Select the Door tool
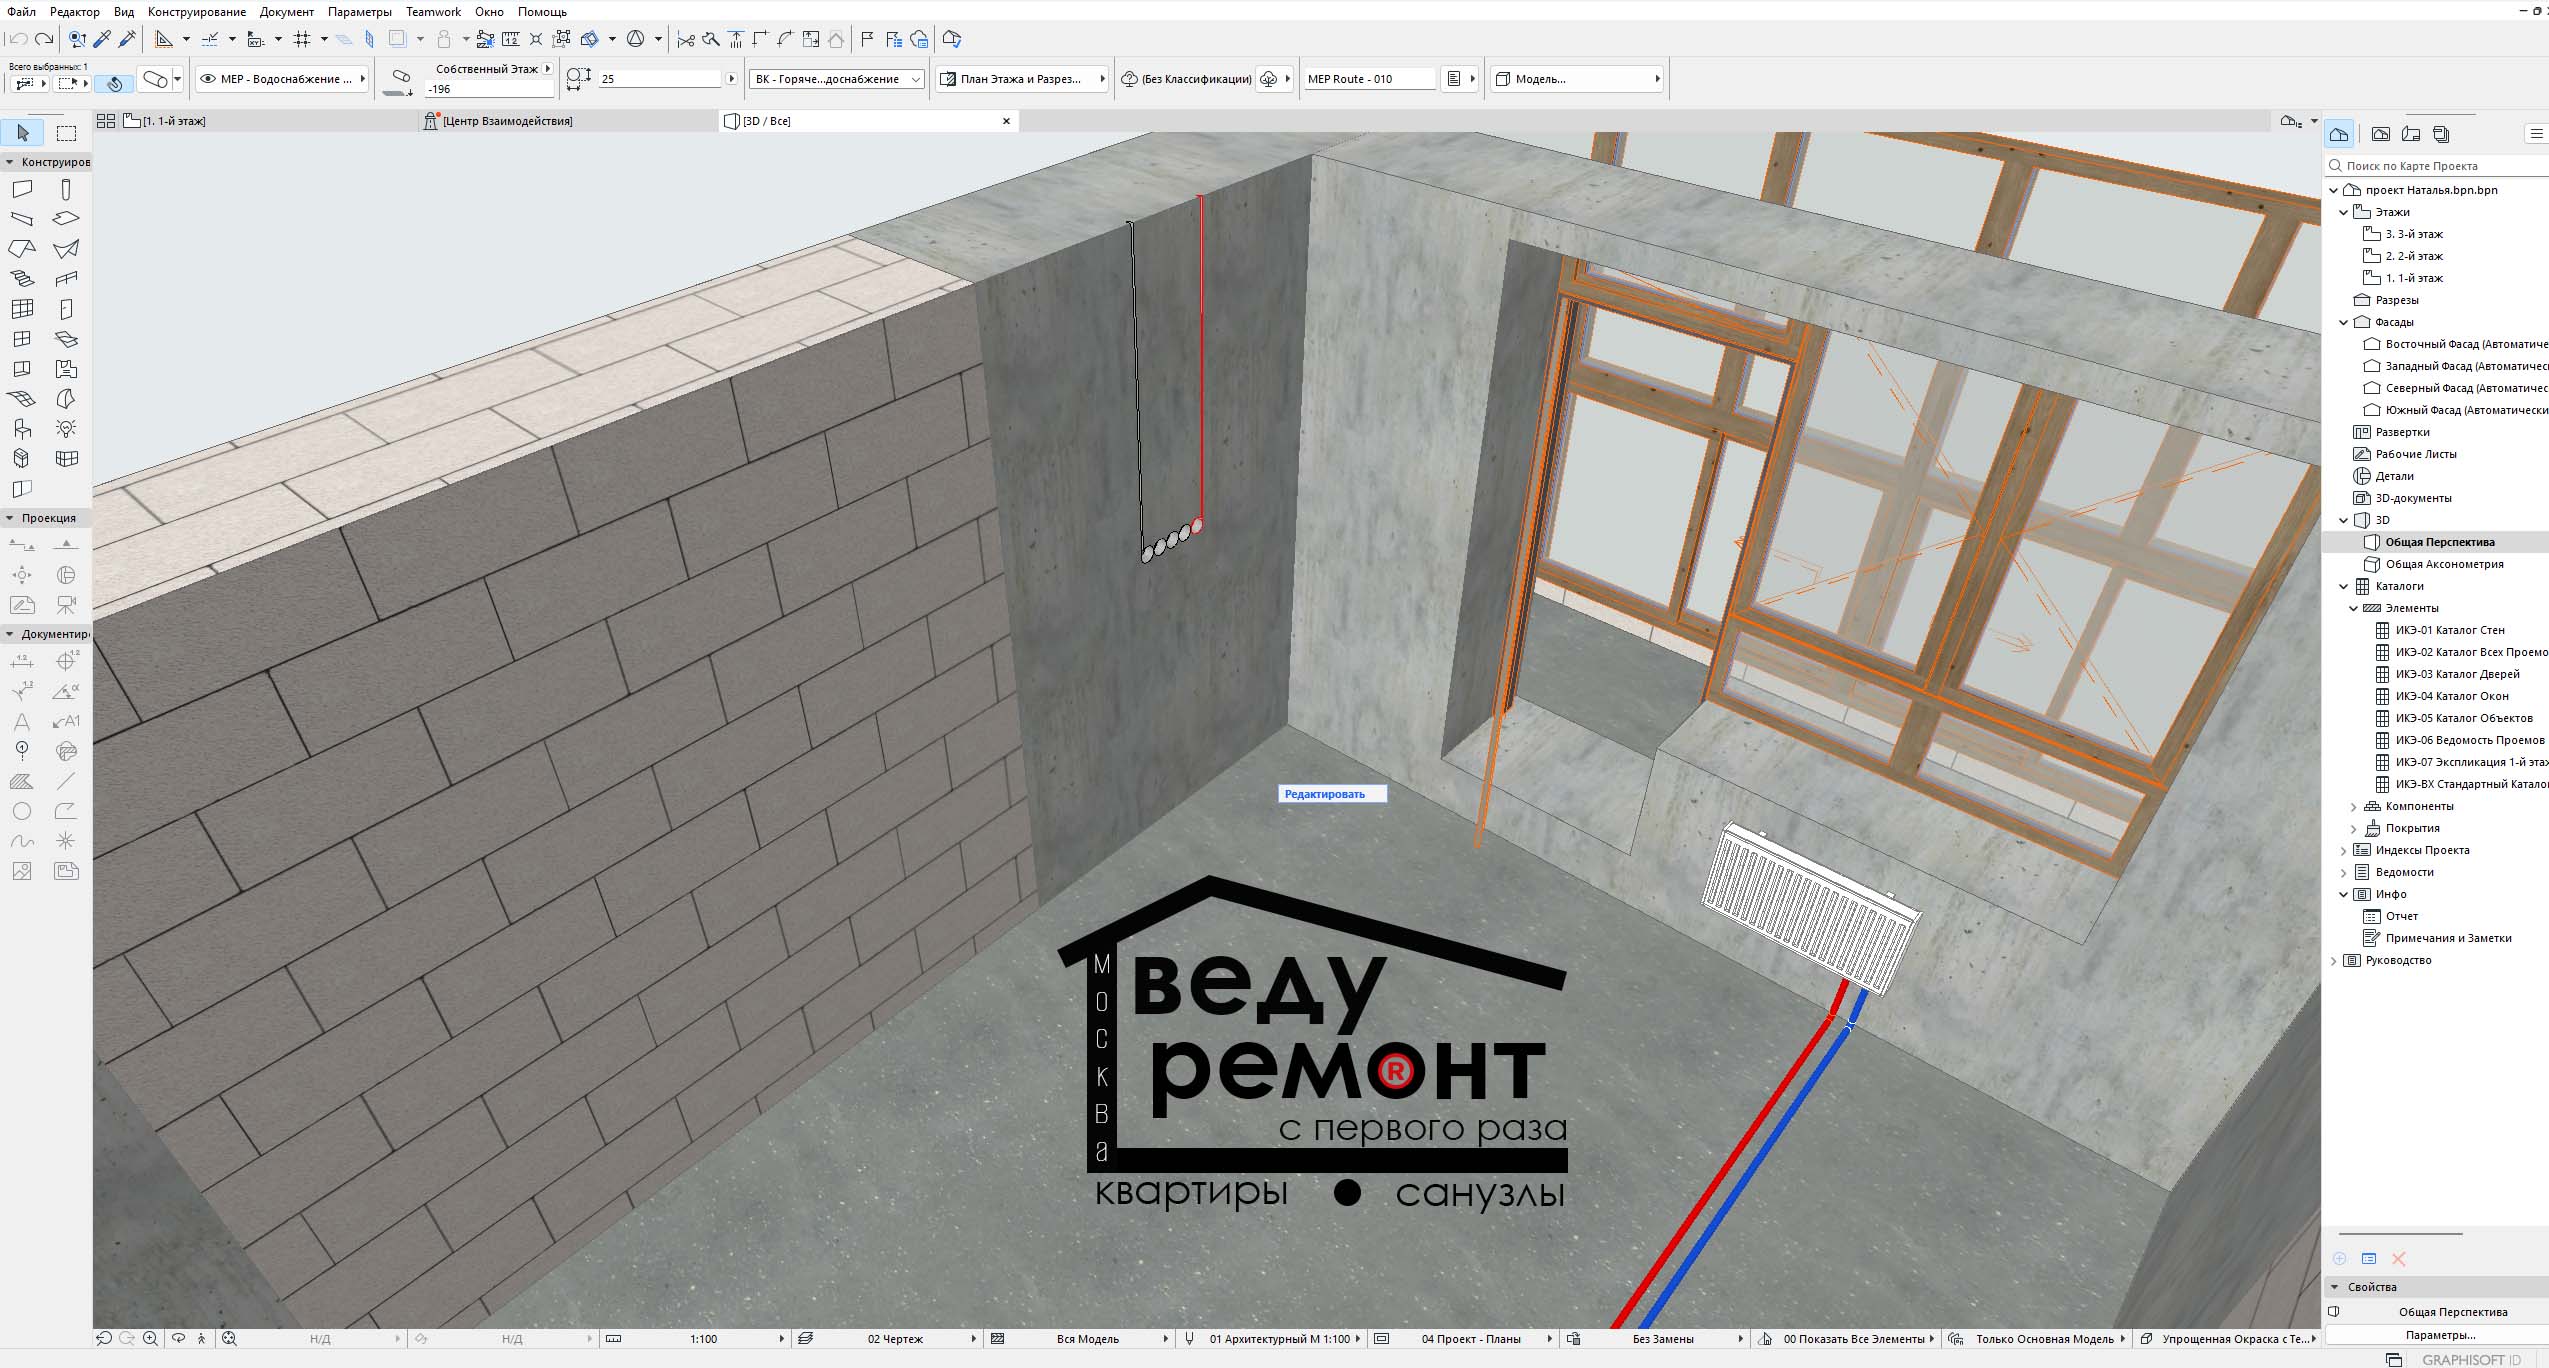Image resolution: width=2549 pixels, height=1368 pixels. 66,309
